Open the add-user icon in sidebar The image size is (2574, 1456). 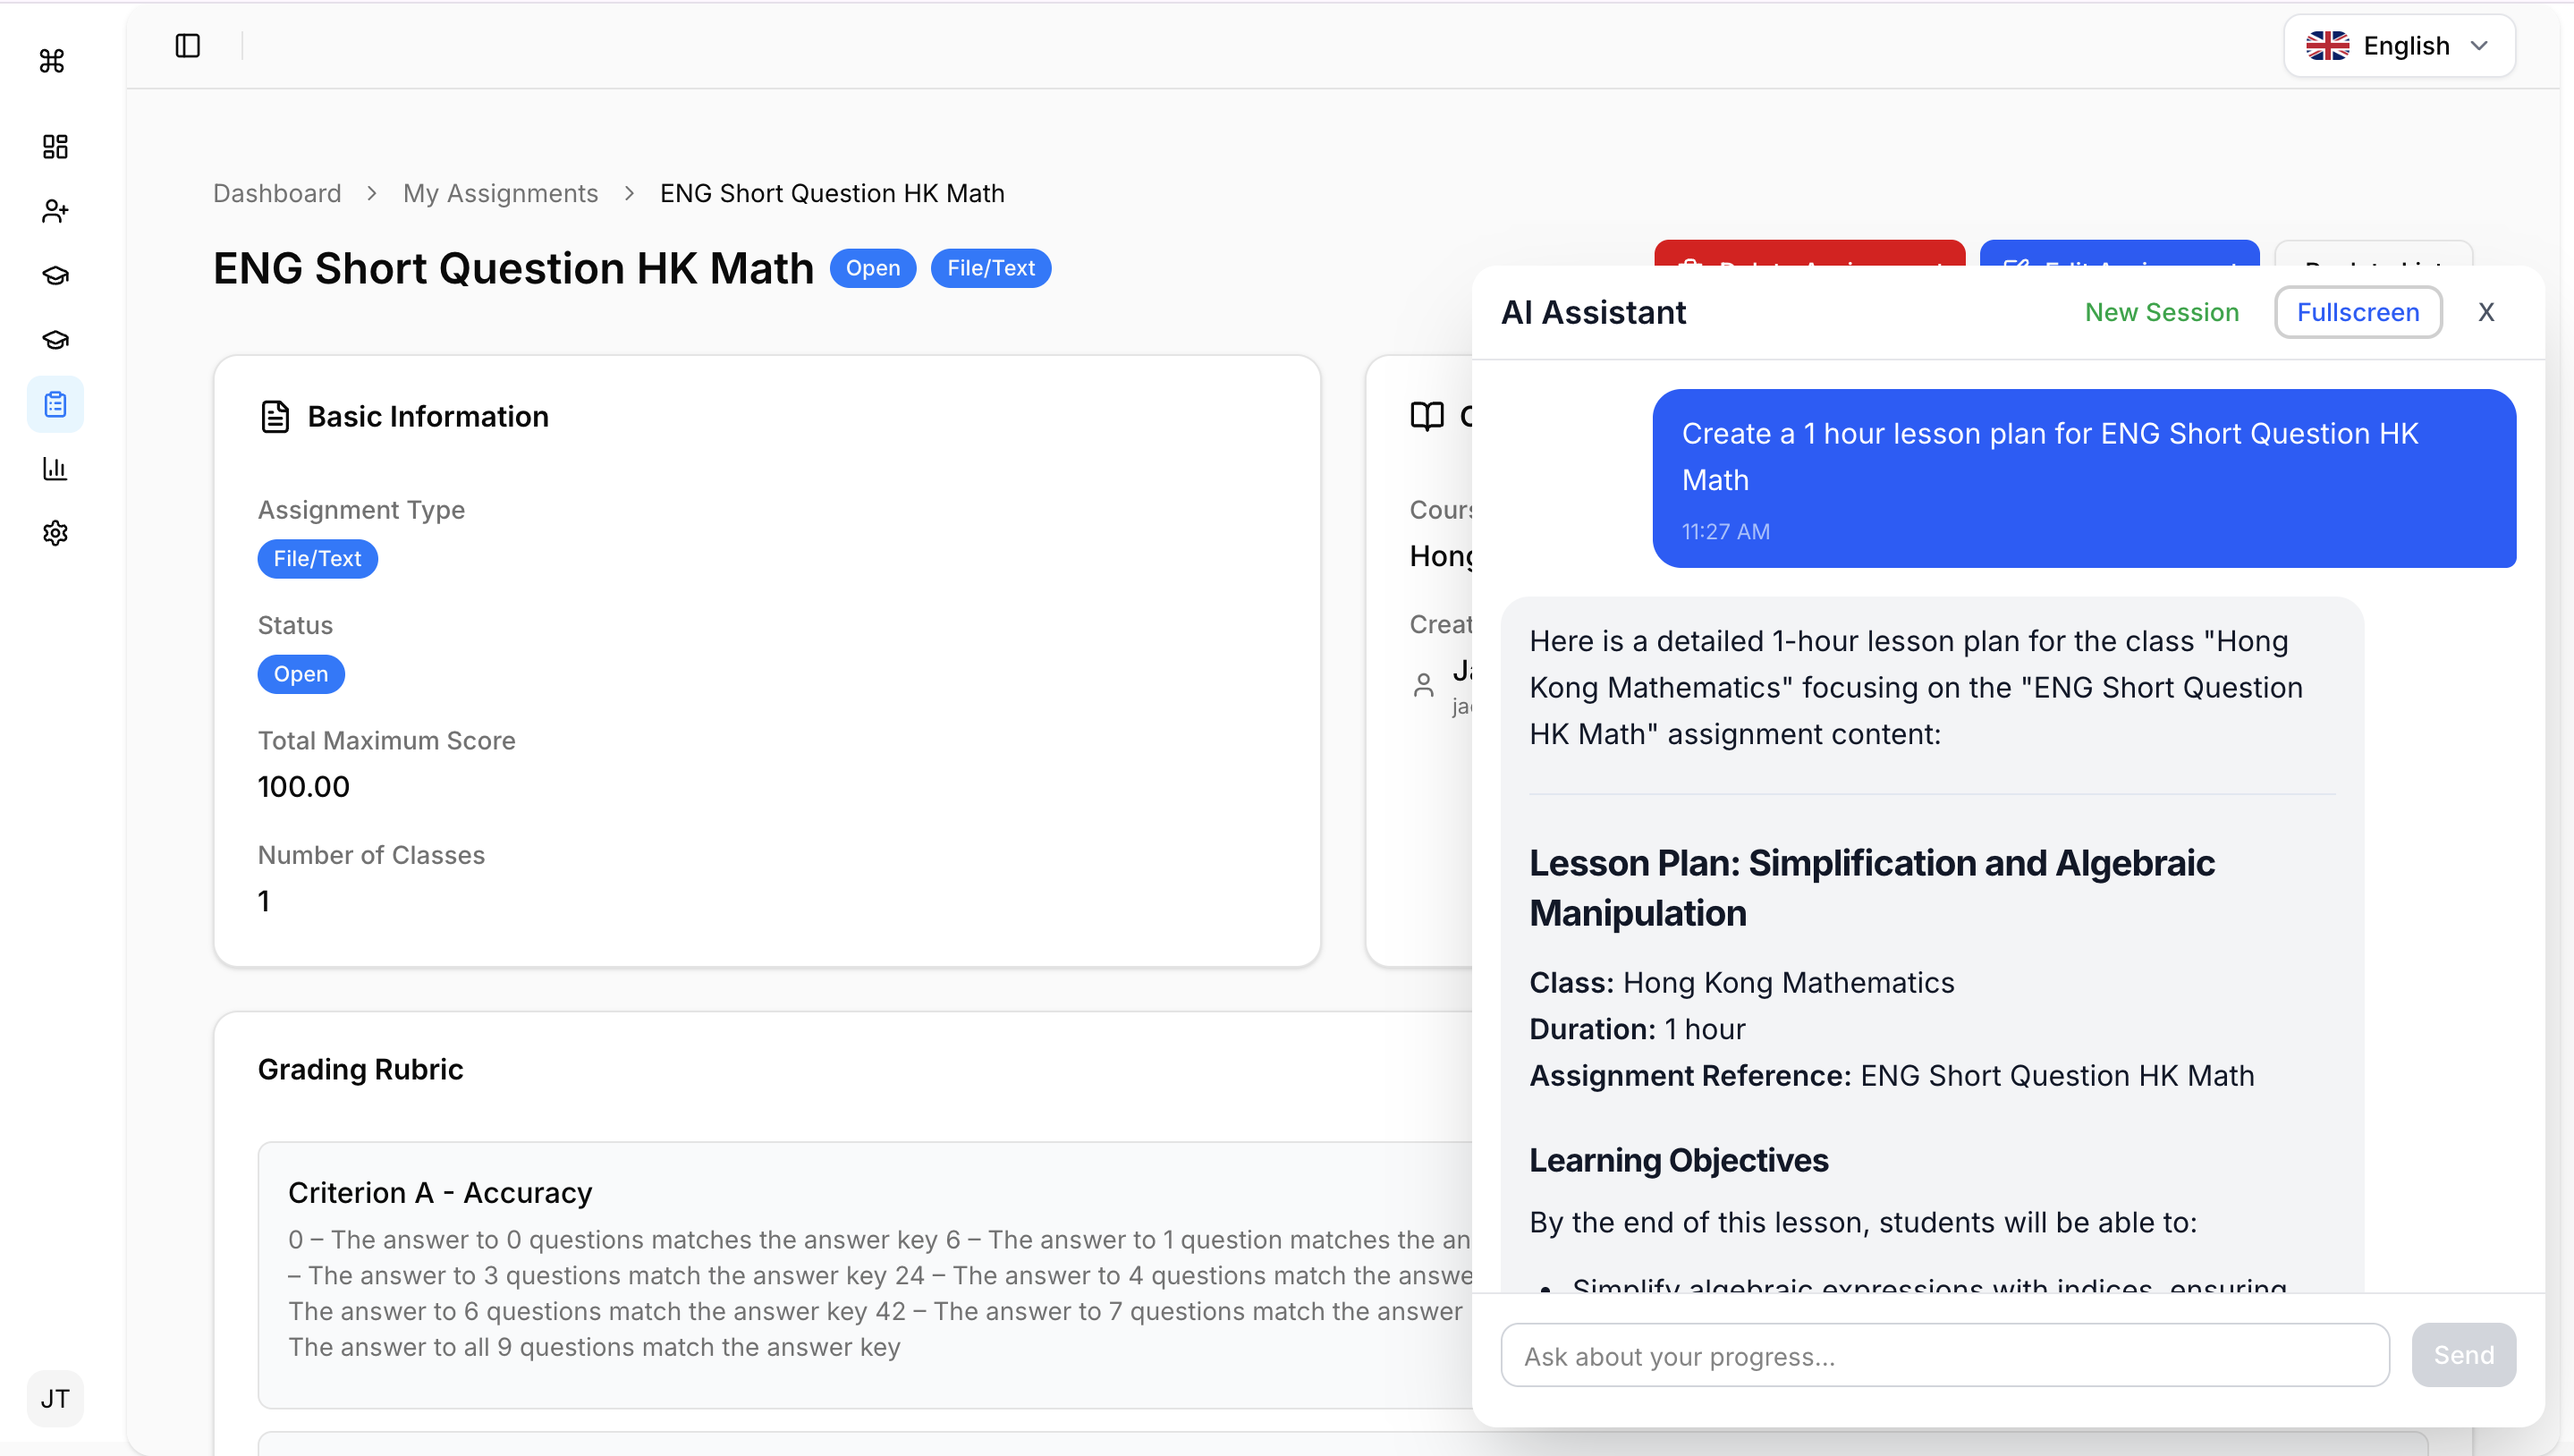(x=55, y=211)
